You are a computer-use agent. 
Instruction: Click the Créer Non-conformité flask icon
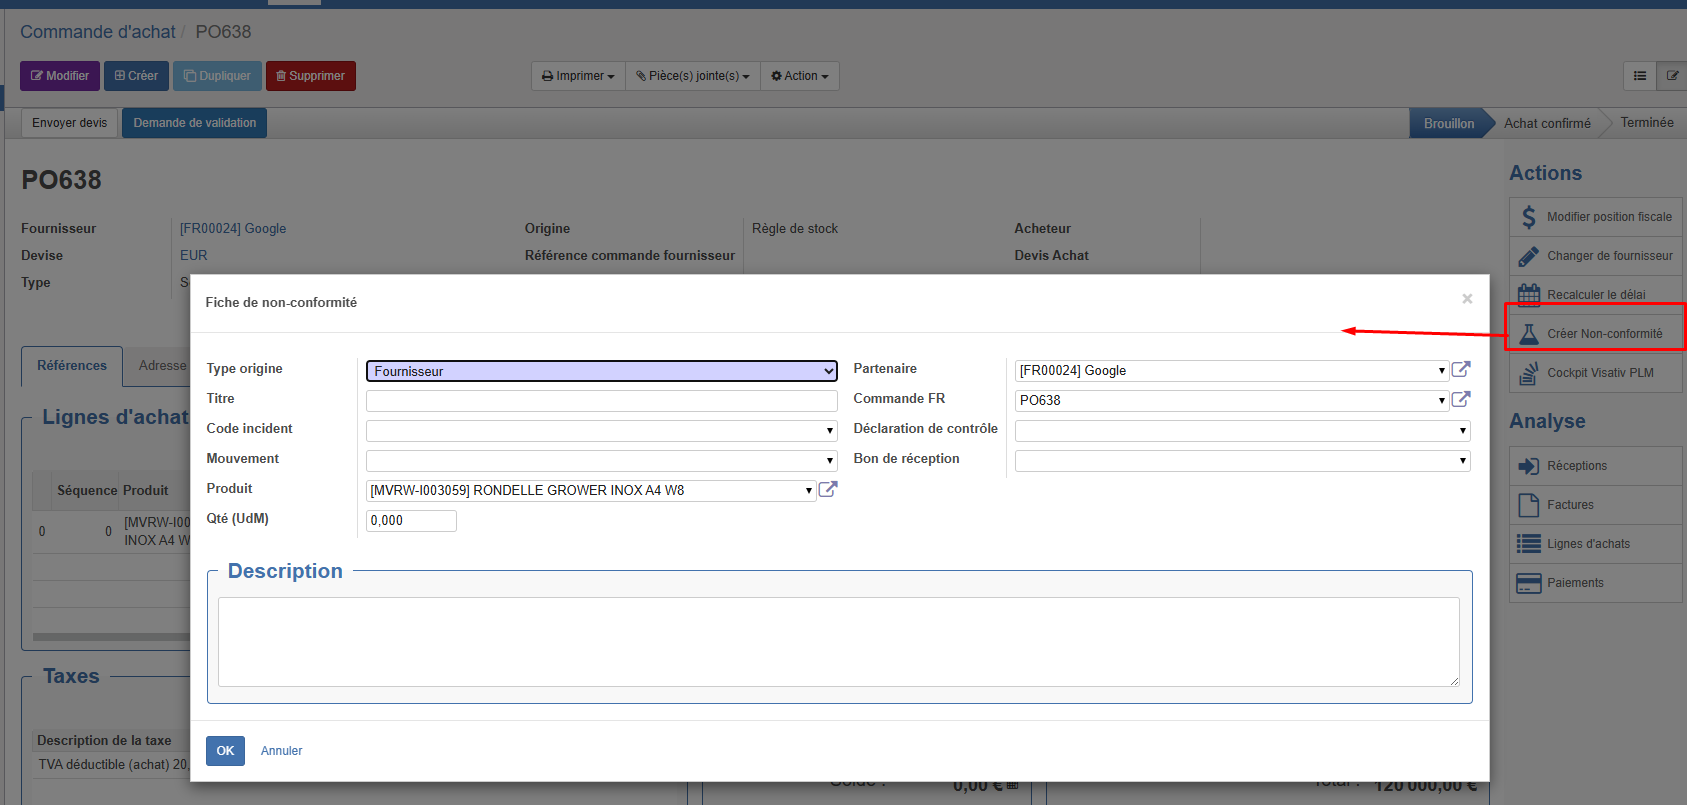pyautogui.click(x=1528, y=334)
